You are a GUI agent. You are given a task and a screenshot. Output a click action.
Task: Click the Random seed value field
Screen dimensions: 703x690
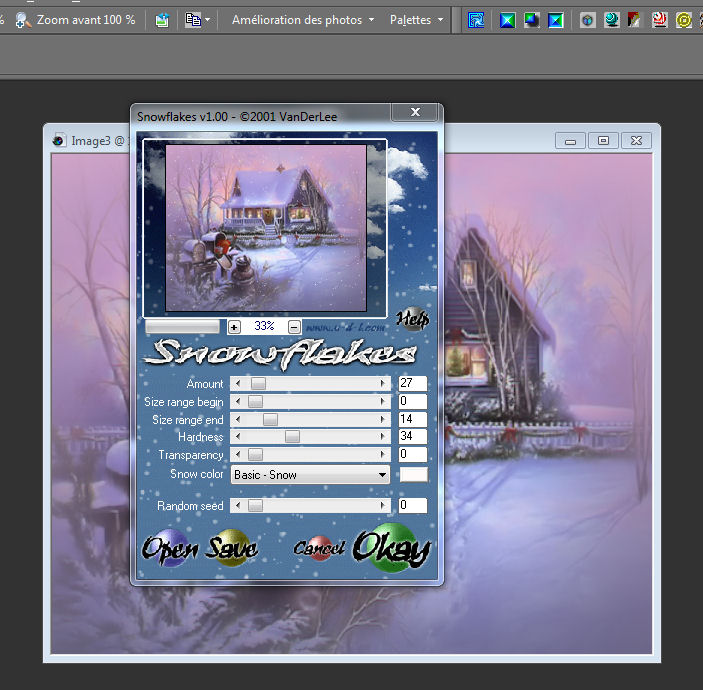tap(412, 505)
